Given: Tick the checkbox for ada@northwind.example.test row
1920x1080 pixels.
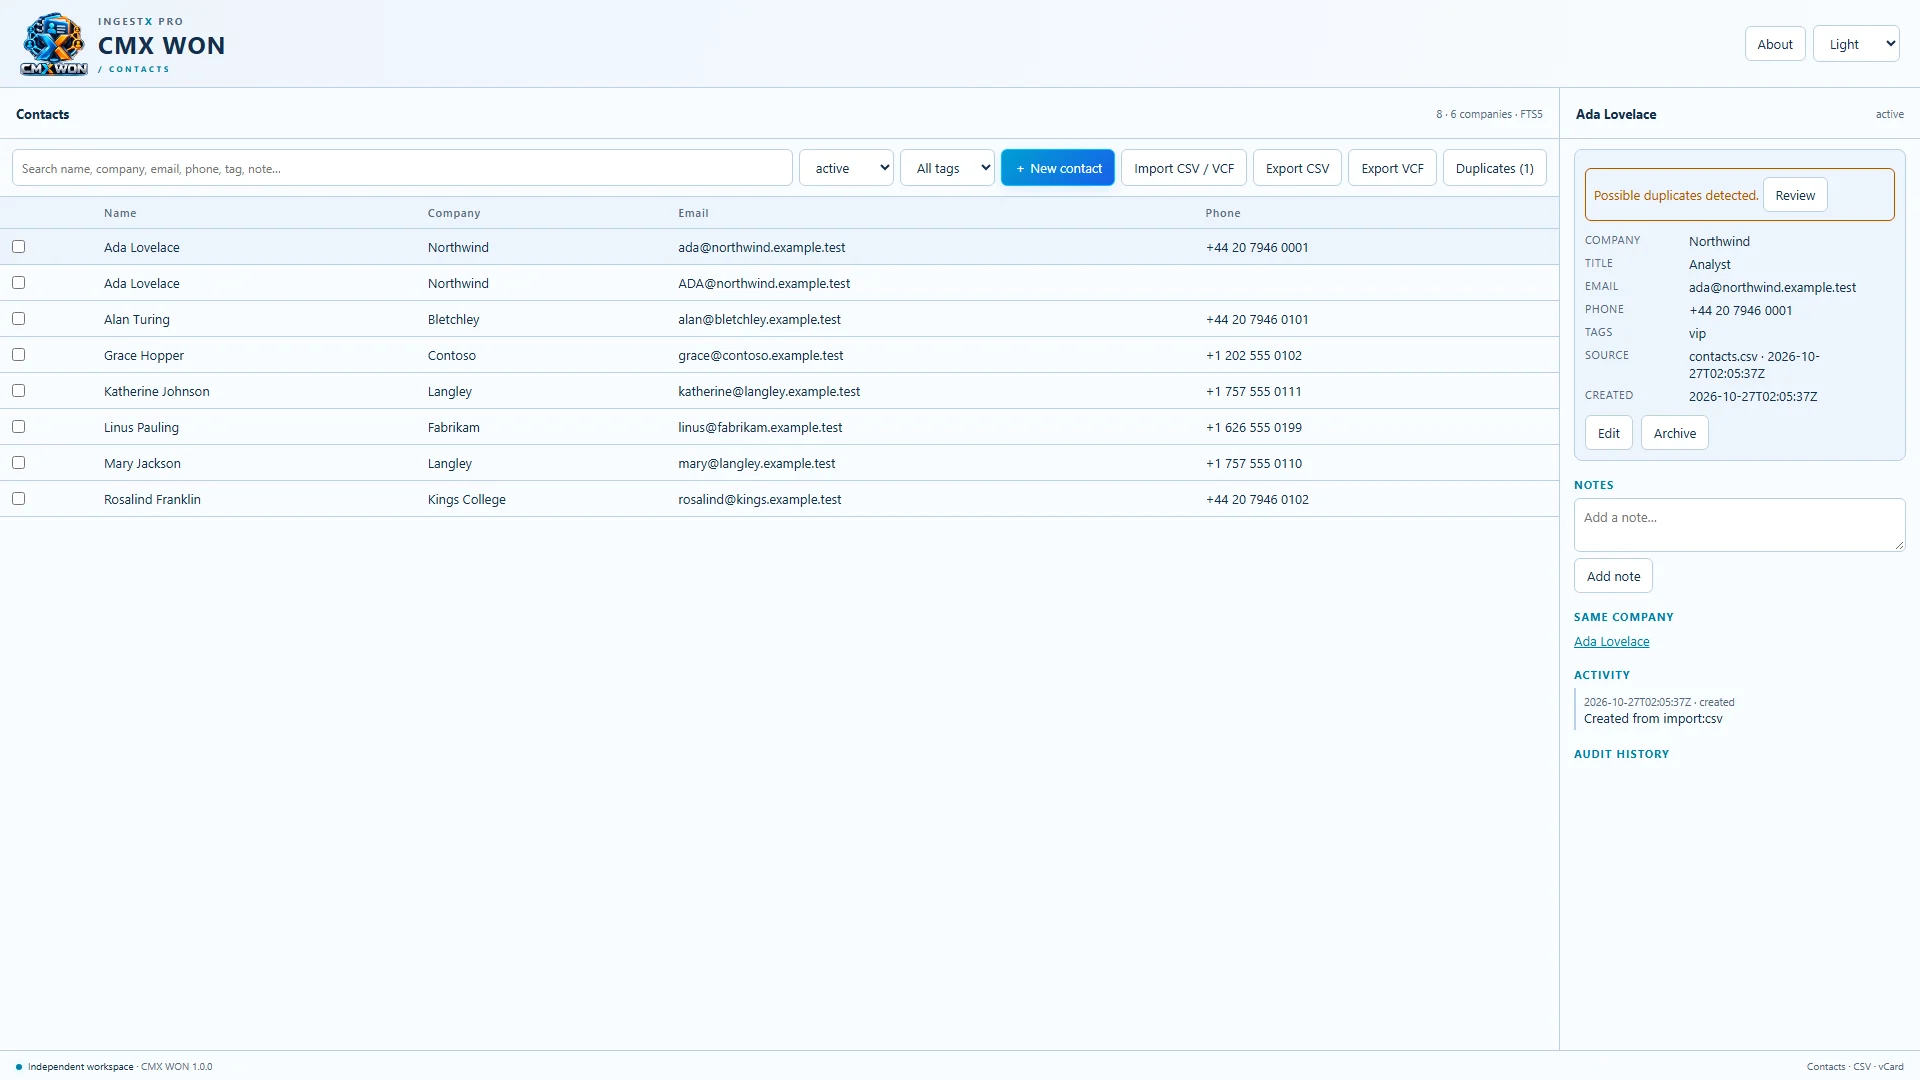Looking at the screenshot, I should pyautogui.click(x=18, y=247).
